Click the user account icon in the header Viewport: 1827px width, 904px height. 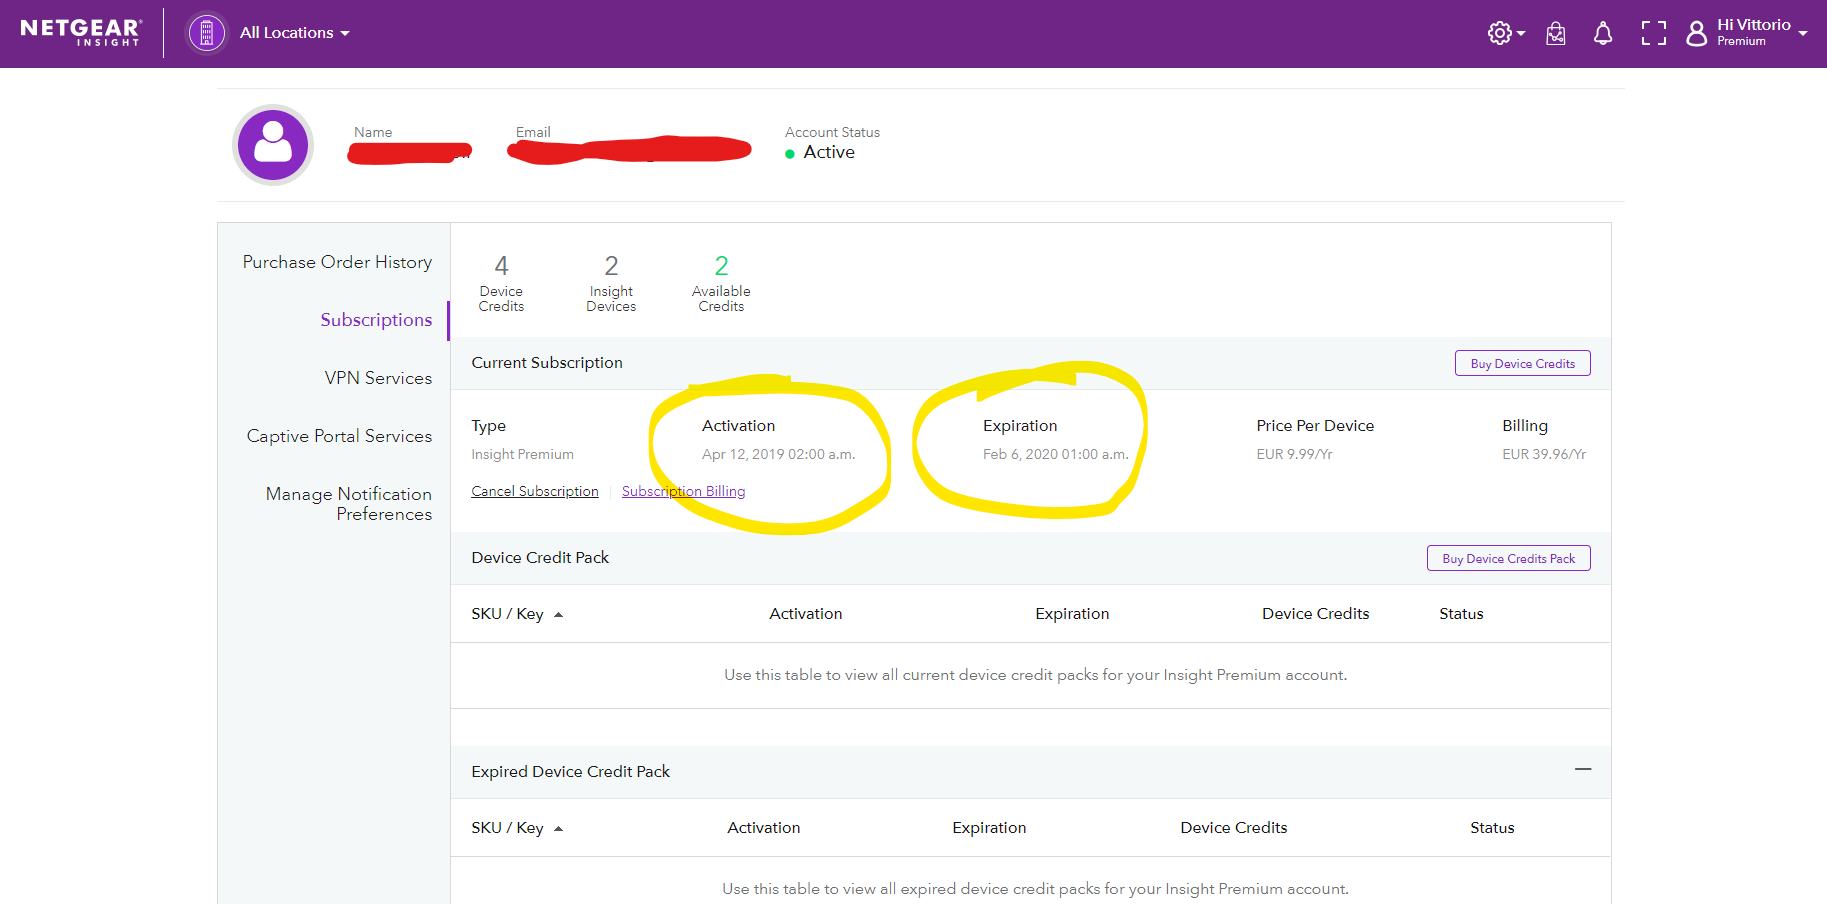click(1697, 34)
